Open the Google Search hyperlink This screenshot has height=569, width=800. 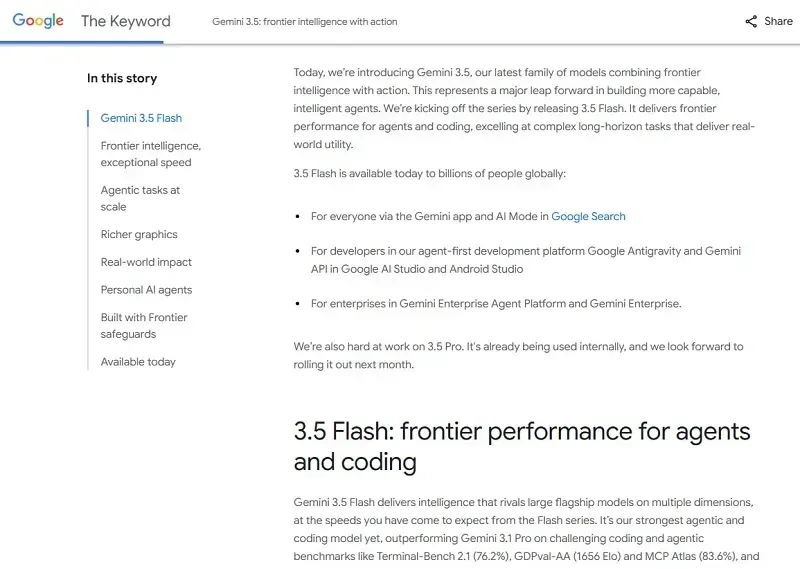[x=588, y=216]
